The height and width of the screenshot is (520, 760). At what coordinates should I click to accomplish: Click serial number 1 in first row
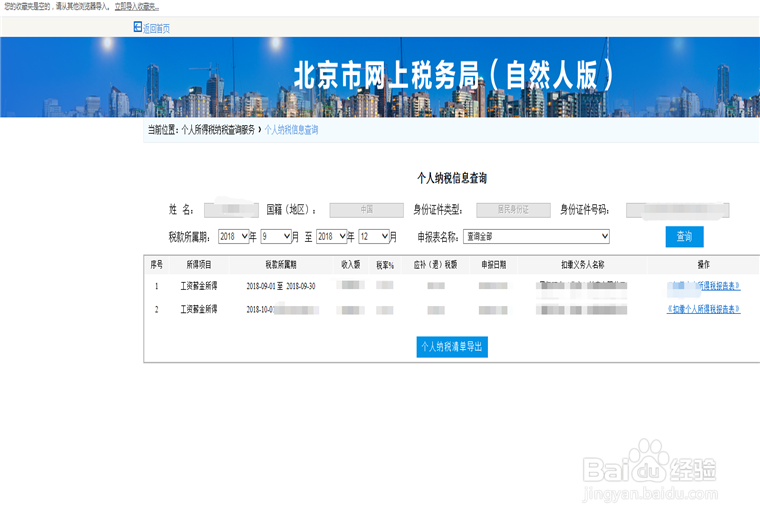point(157,286)
